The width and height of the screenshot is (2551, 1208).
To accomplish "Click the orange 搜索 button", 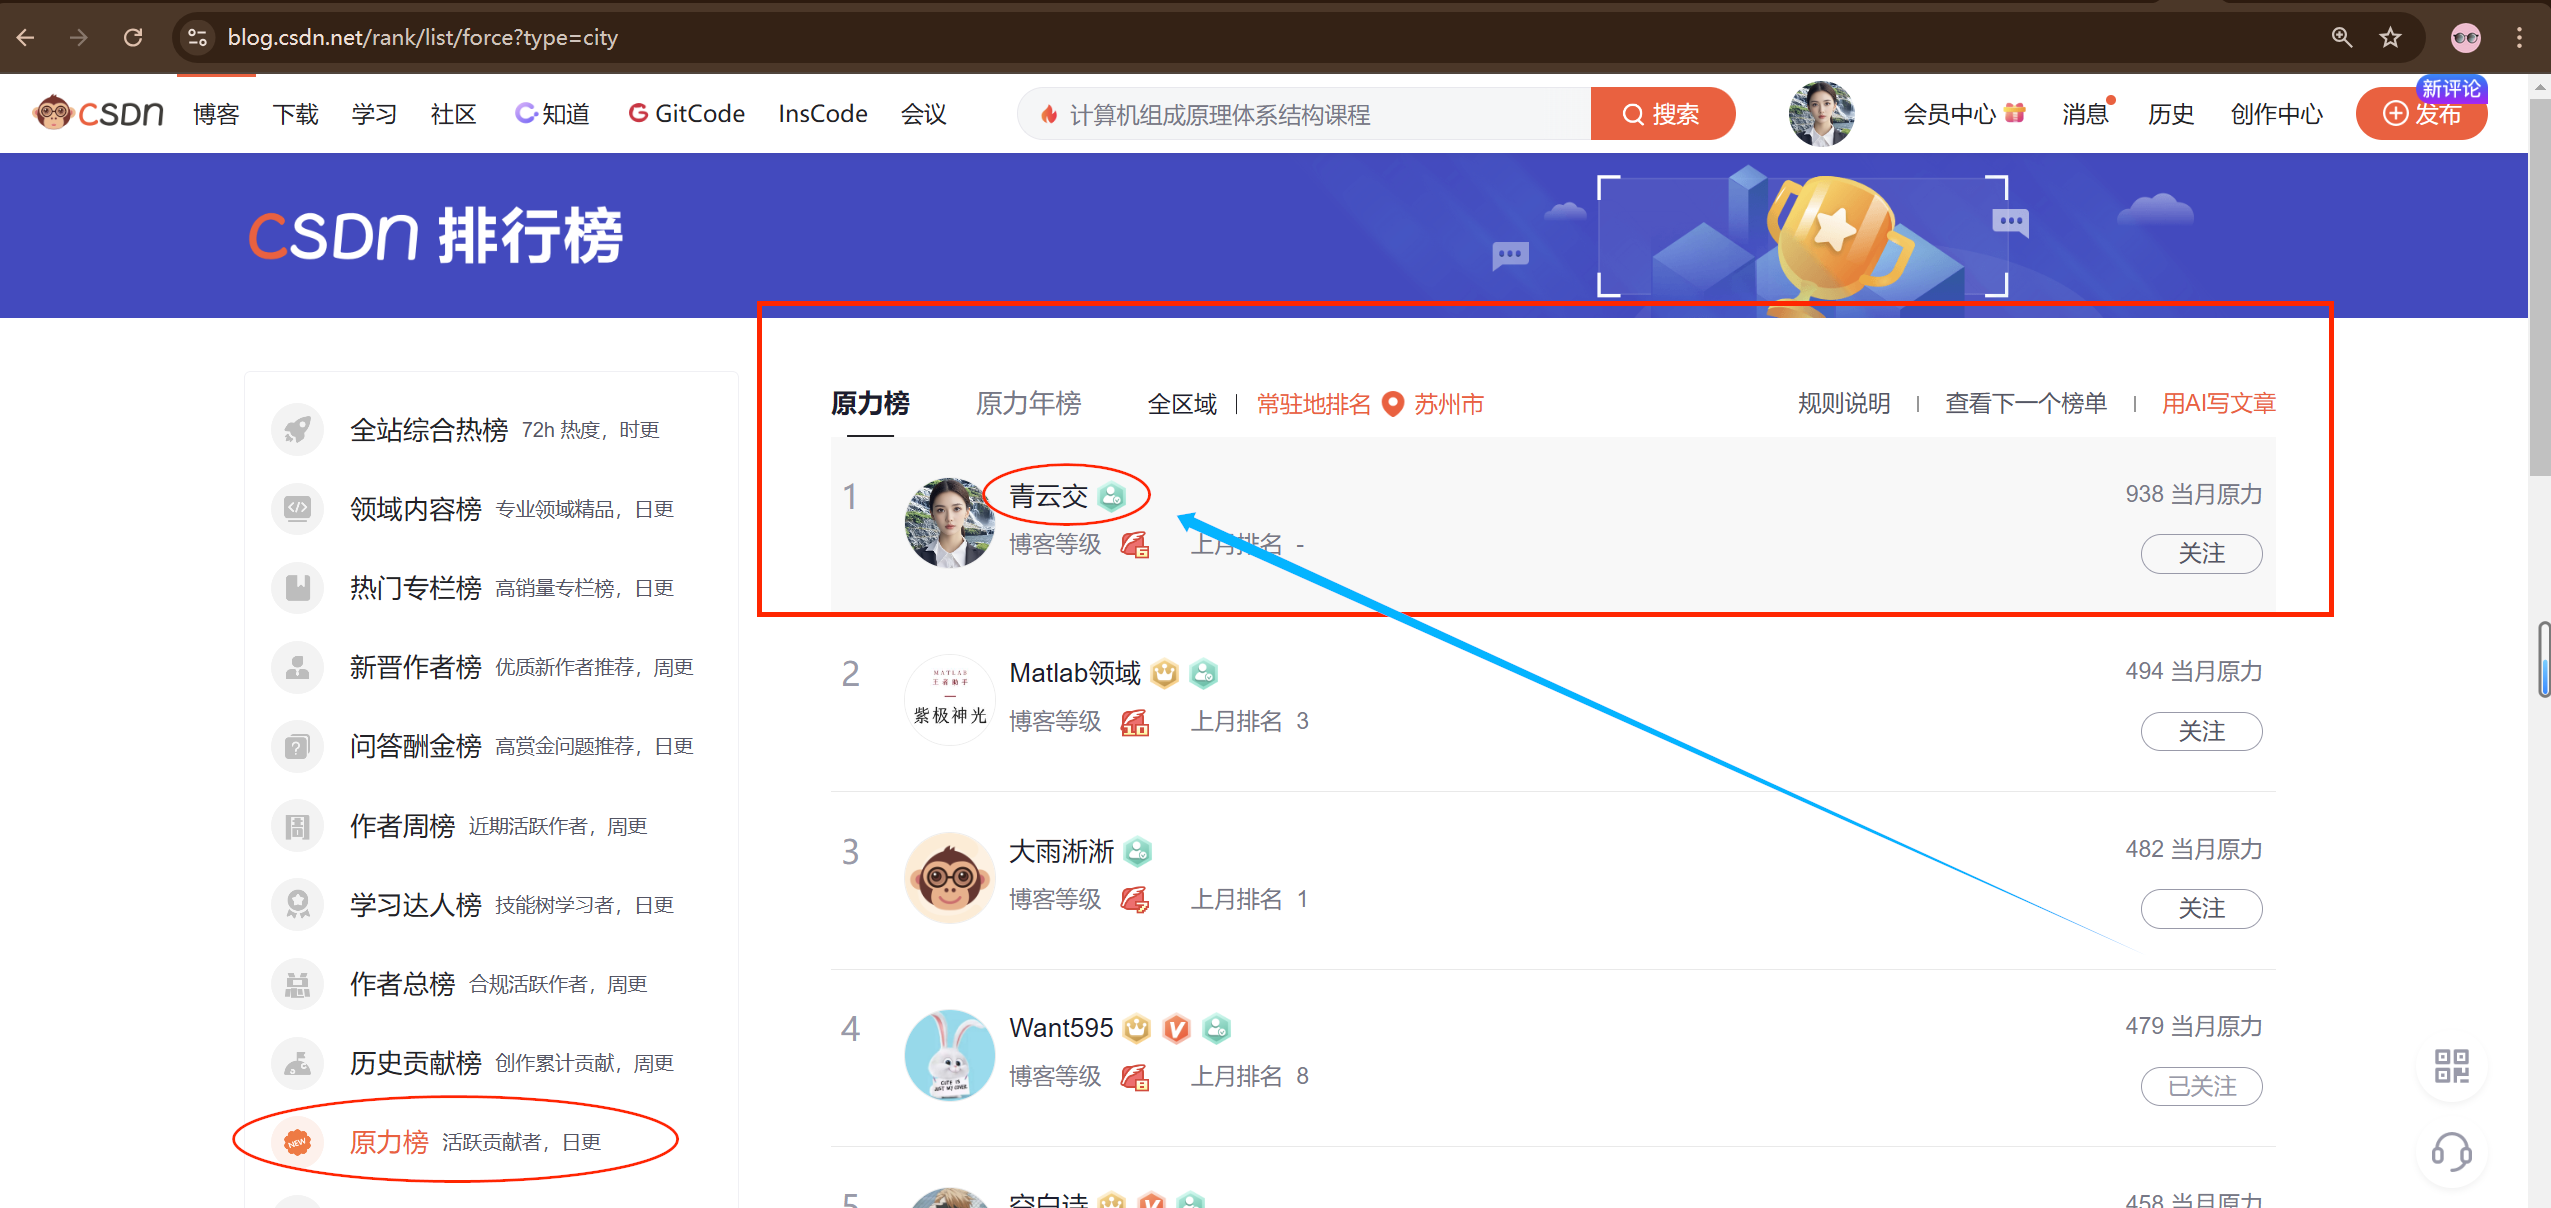I will click(1662, 114).
